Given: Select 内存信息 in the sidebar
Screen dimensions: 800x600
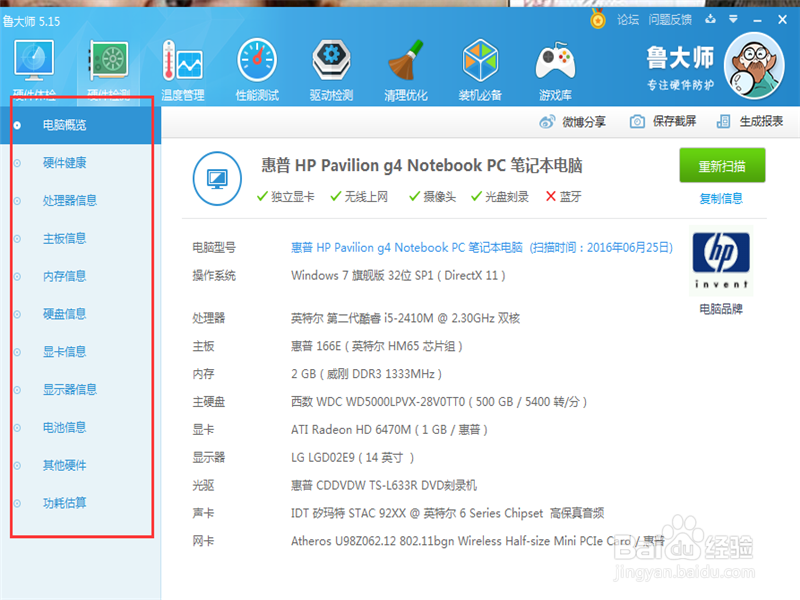Looking at the screenshot, I should 64,276.
